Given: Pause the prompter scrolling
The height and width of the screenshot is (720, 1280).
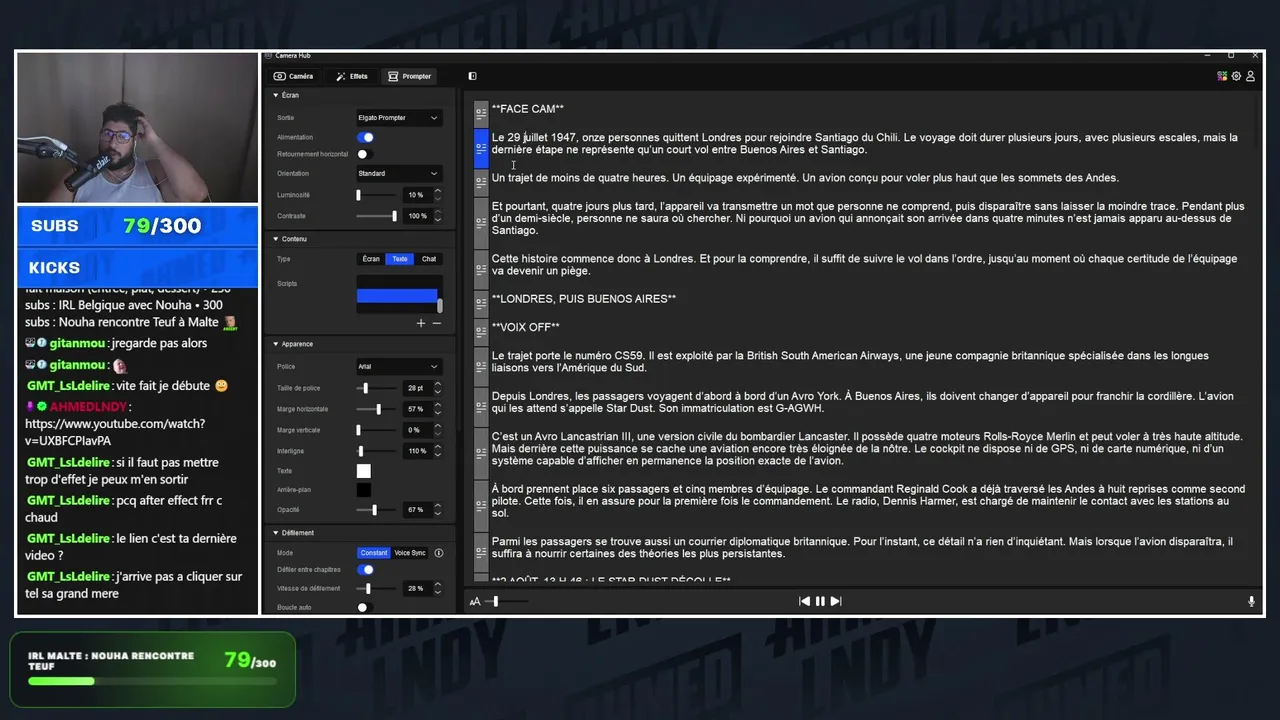Looking at the screenshot, I should coord(820,601).
